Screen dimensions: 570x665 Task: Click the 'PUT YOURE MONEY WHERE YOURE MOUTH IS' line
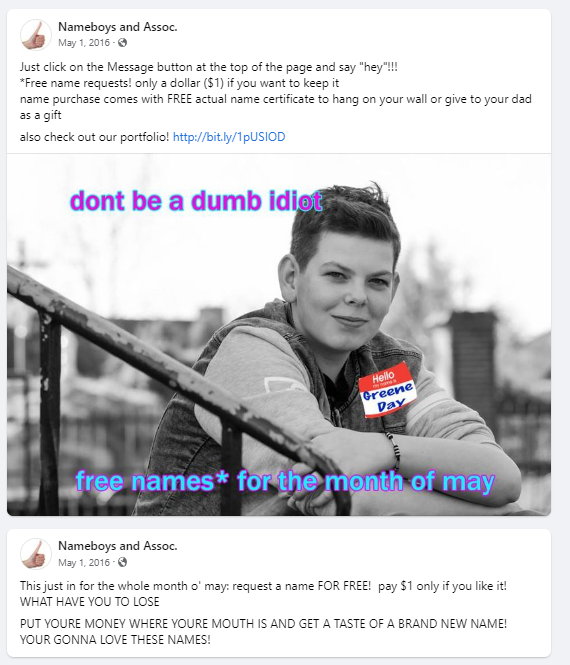click(x=263, y=624)
